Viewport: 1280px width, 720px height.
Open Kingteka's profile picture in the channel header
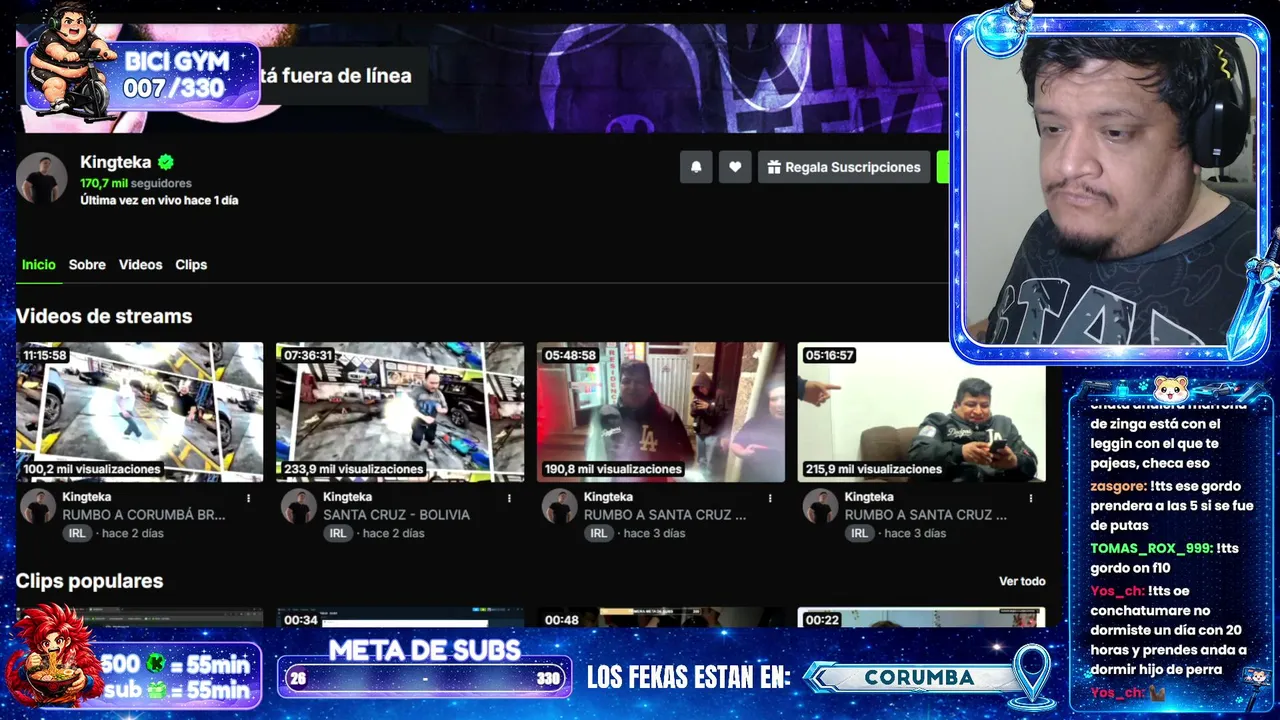[42, 179]
